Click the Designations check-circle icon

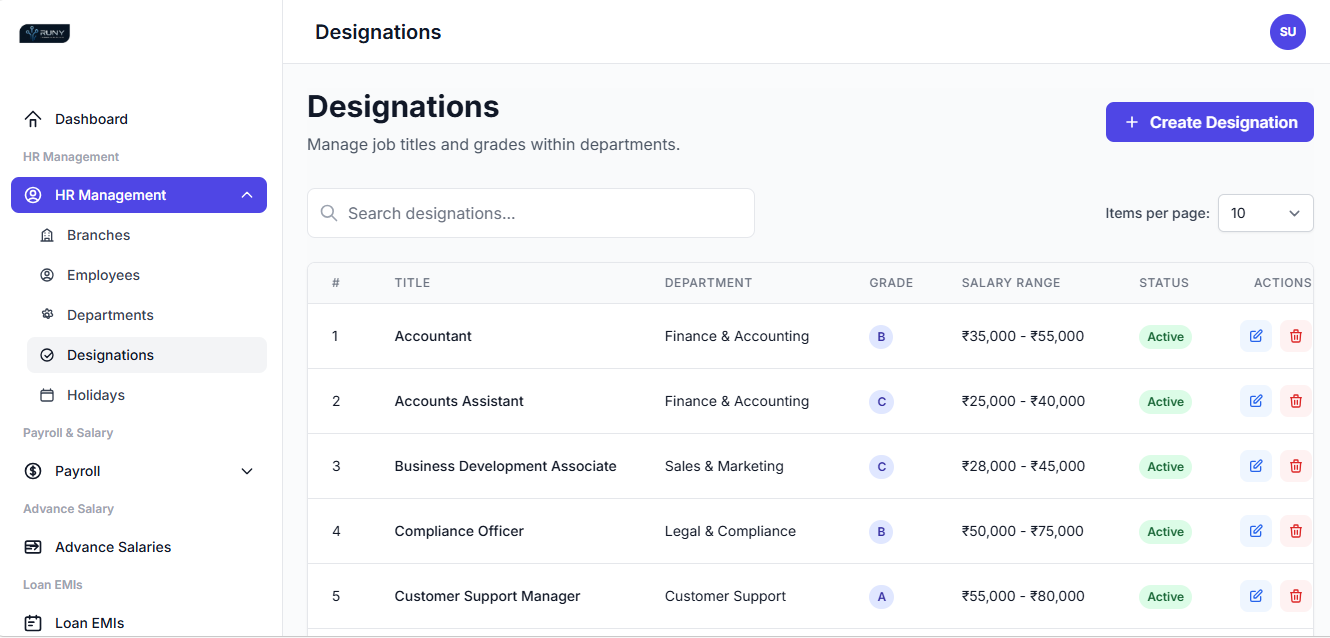click(47, 355)
